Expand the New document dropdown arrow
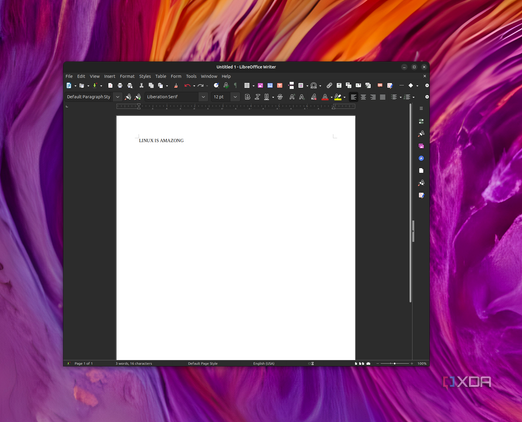Image resolution: width=522 pixels, height=422 pixels. (x=75, y=86)
